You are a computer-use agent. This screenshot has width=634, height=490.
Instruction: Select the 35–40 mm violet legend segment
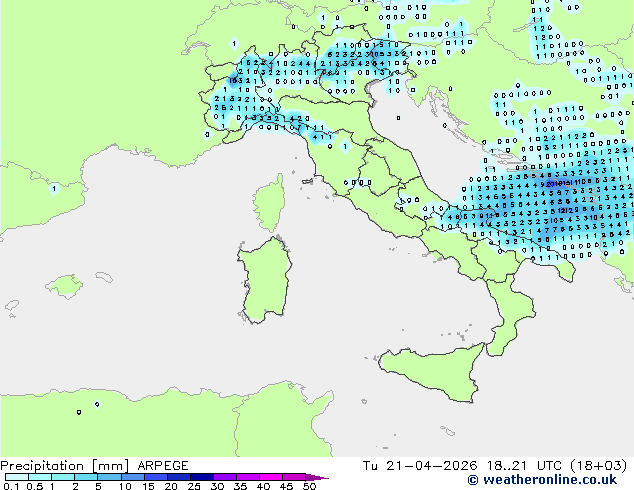pos(247,477)
